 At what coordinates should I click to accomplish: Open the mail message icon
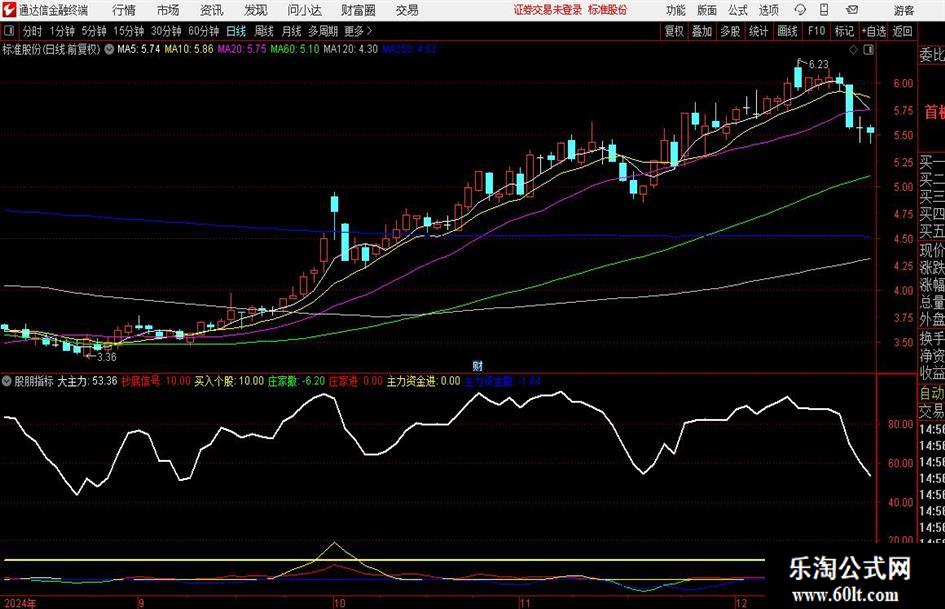point(852,10)
